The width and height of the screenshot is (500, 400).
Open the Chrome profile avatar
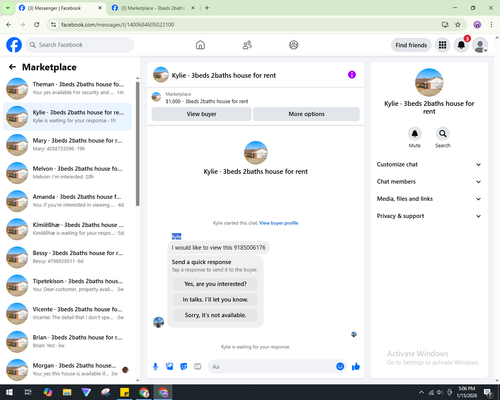point(477,25)
